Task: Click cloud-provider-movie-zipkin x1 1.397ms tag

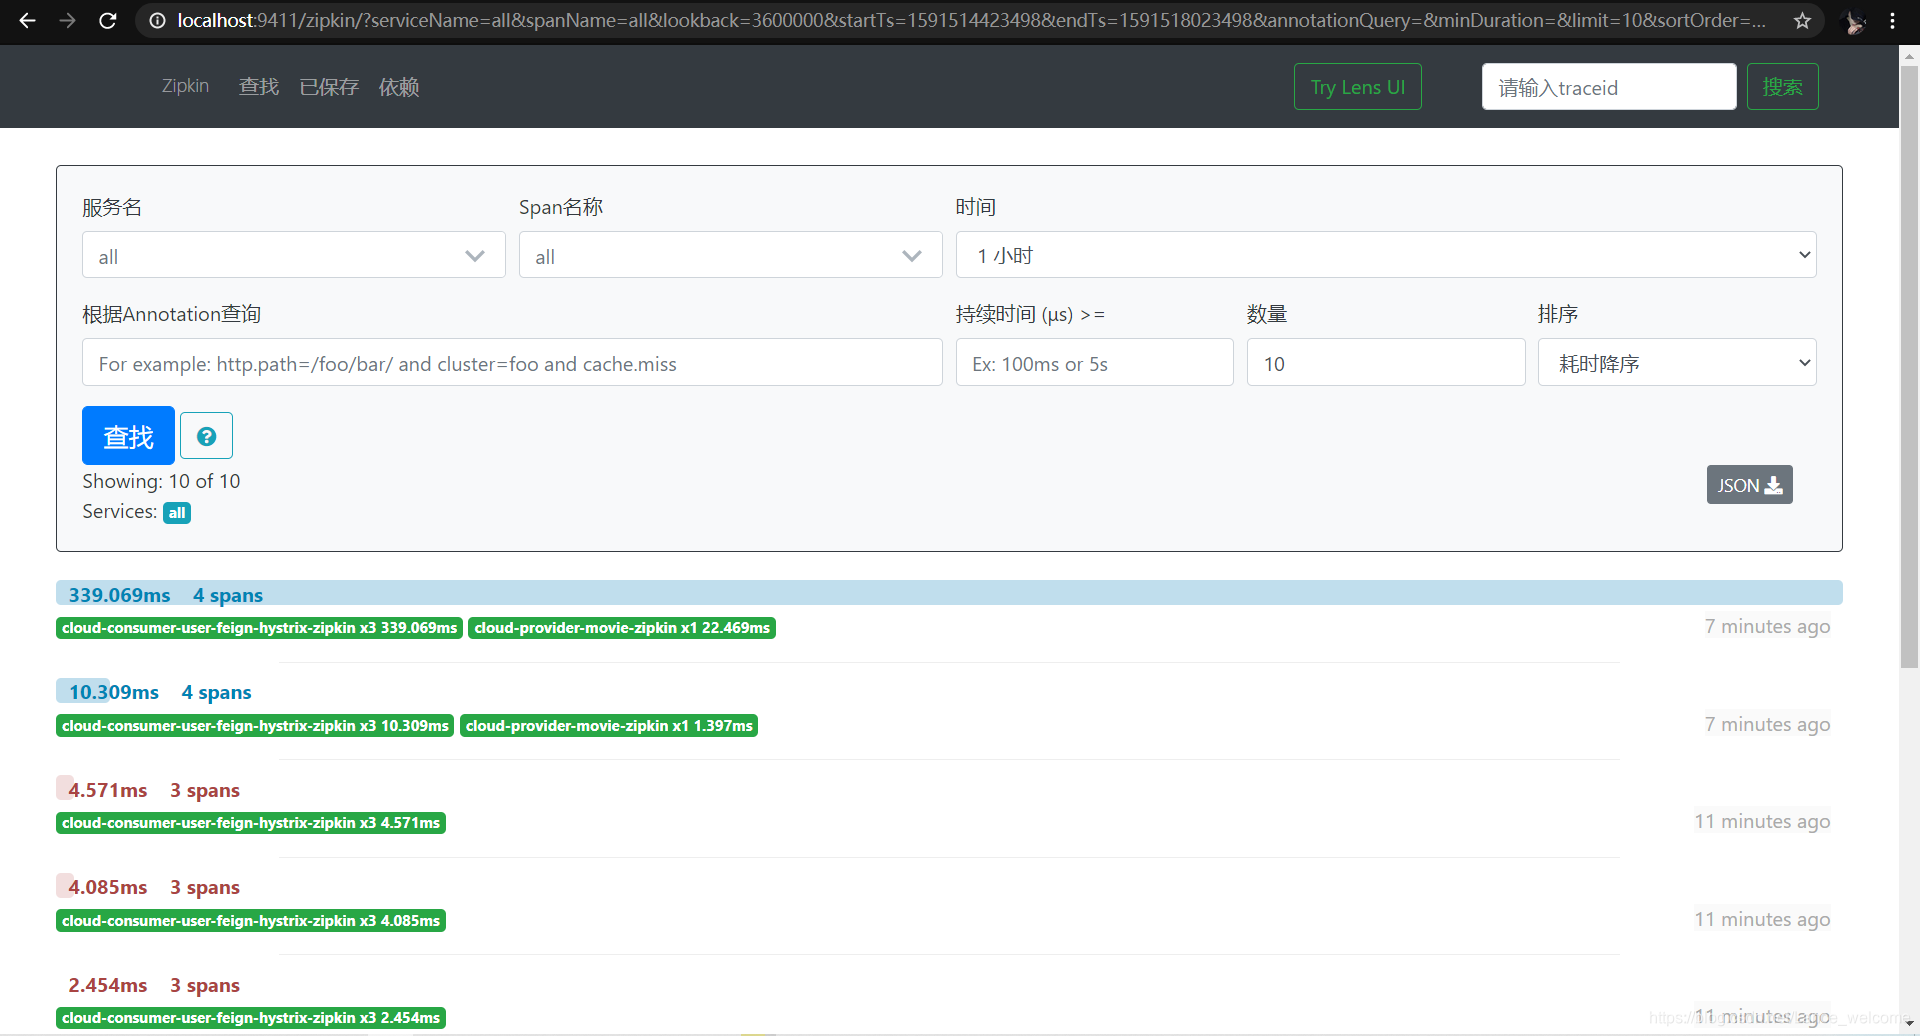Action: coord(609,726)
